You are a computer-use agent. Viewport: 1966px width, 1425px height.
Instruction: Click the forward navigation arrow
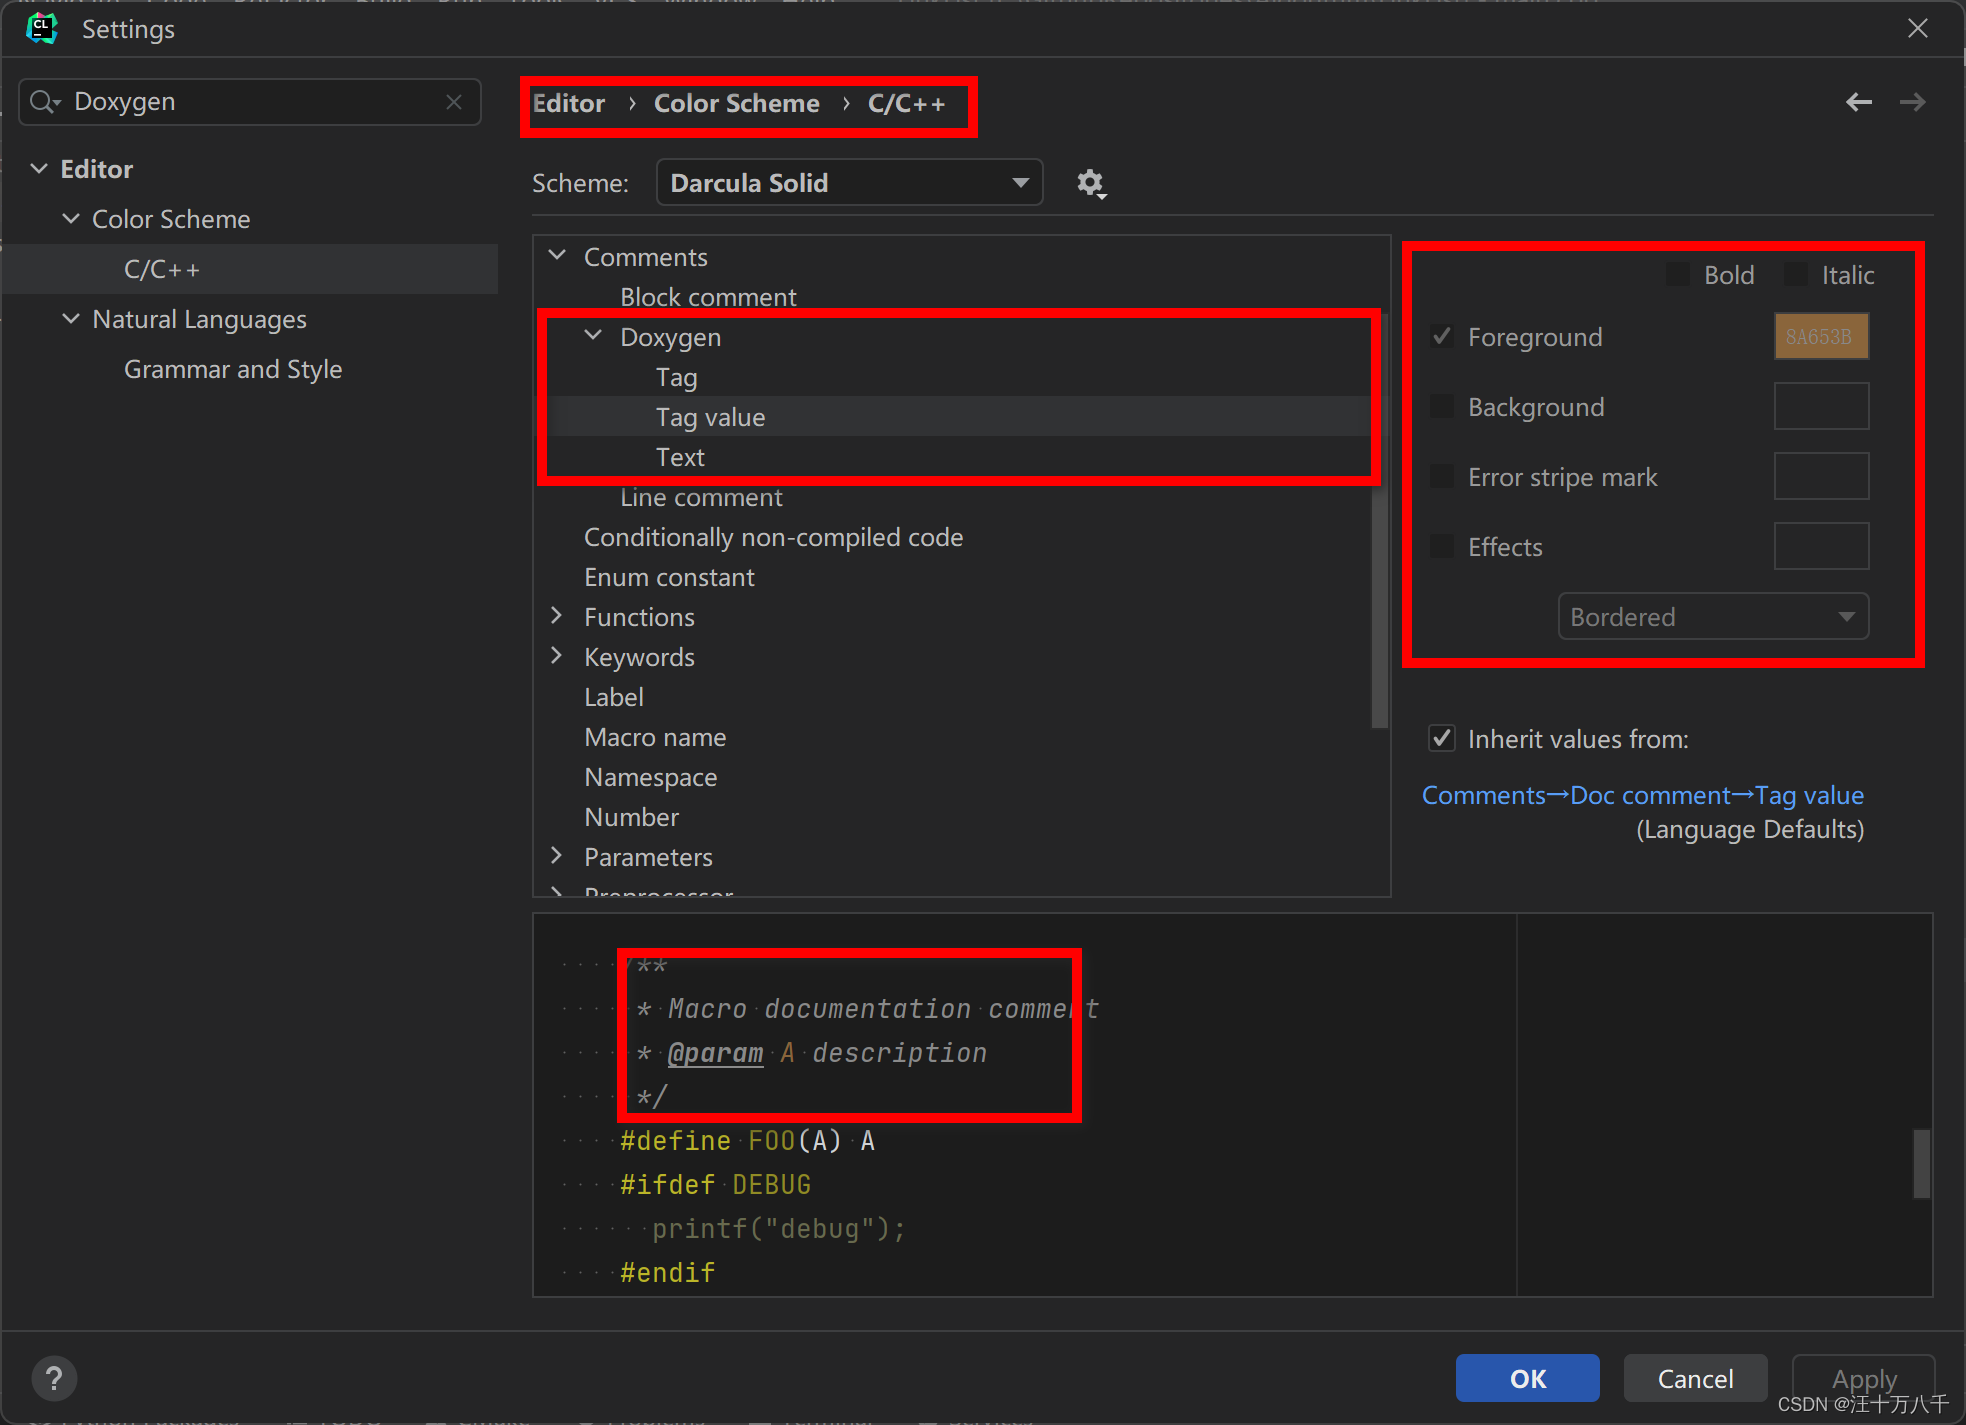pos(1912,102)
